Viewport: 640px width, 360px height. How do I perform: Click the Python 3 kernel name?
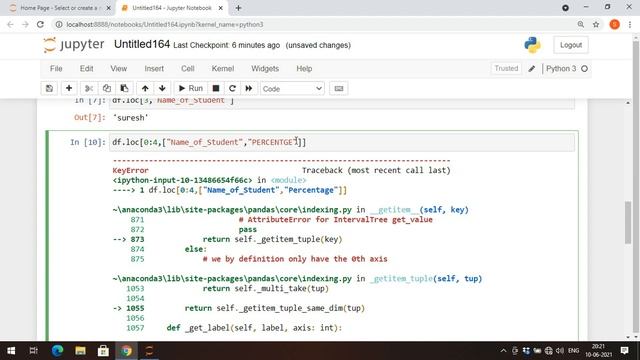pyautogui.click(x=561, y=69)
